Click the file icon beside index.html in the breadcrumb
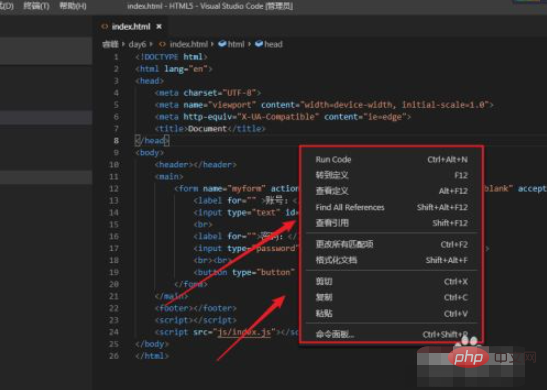Screen dimensions: 547x390 162,44
